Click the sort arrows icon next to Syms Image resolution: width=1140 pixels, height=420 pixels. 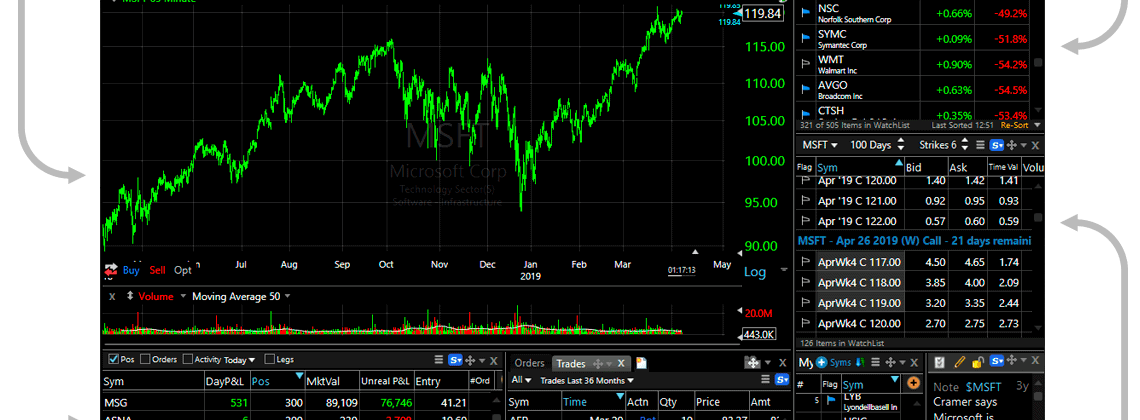click(860, 362)
